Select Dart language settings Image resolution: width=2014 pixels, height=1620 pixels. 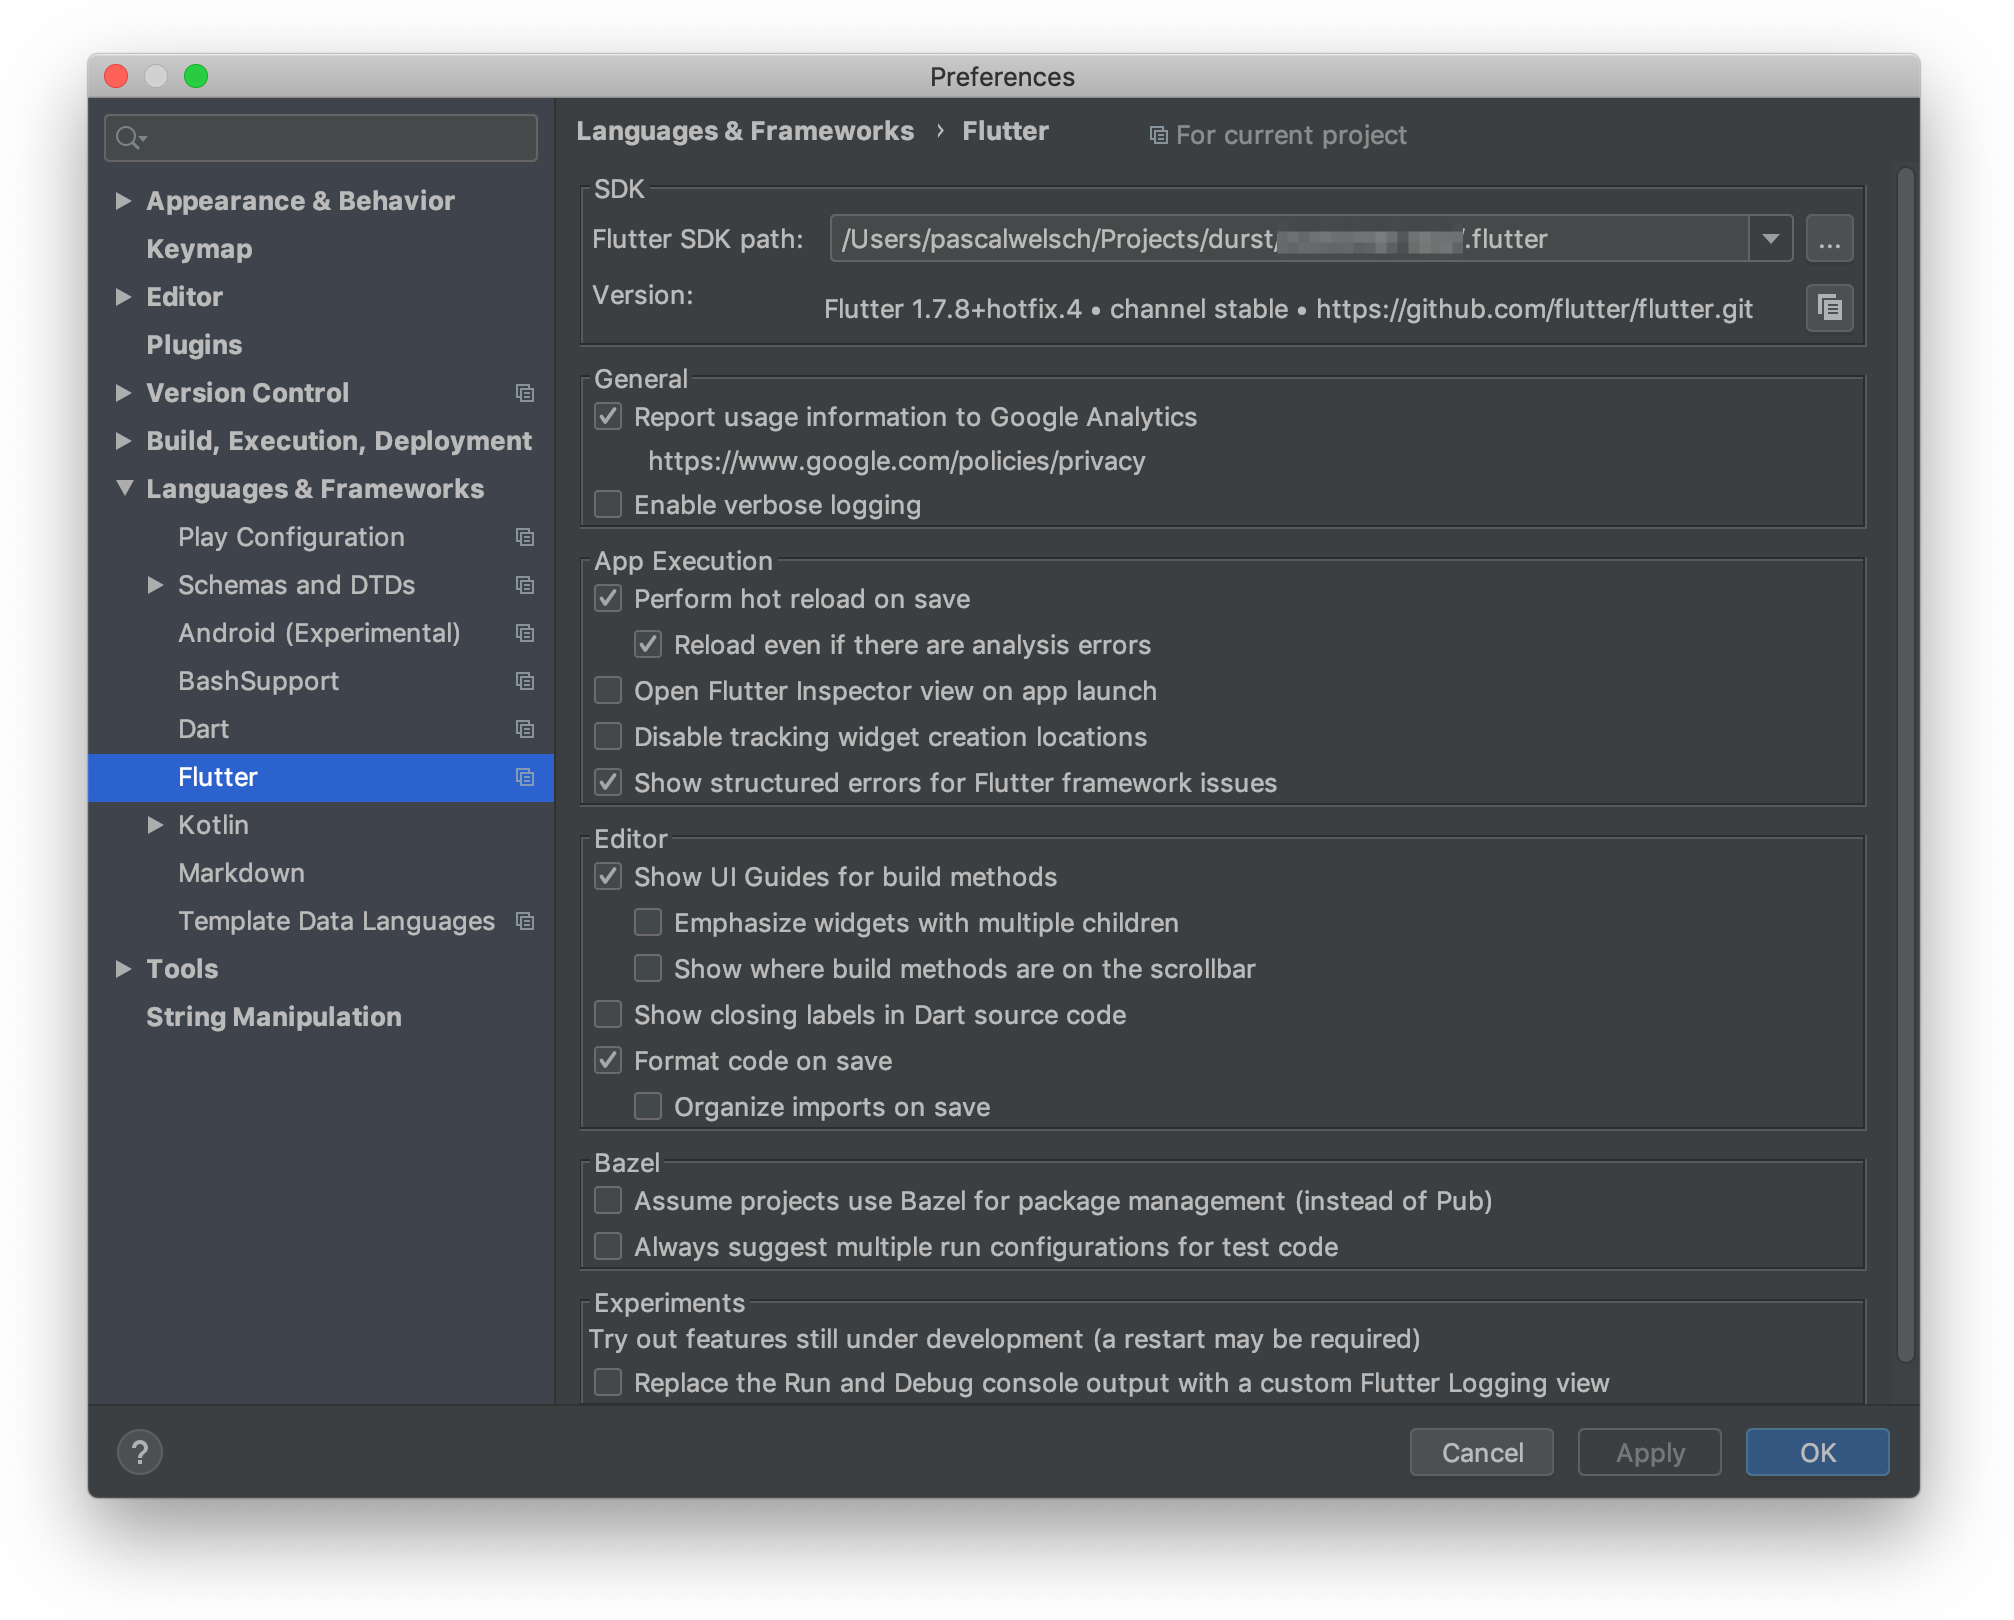[203, 729]
